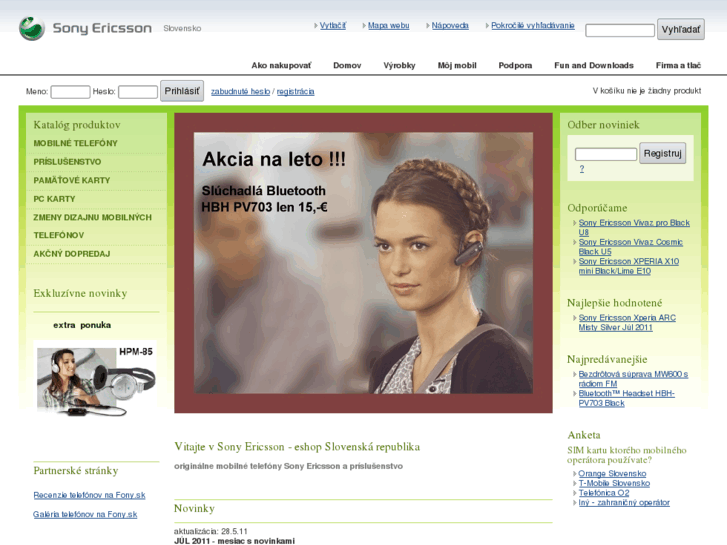This screenshot has width=727, height=545.
Task: Open Bezdrôtová súprava MW600 link
Action: 633,379
